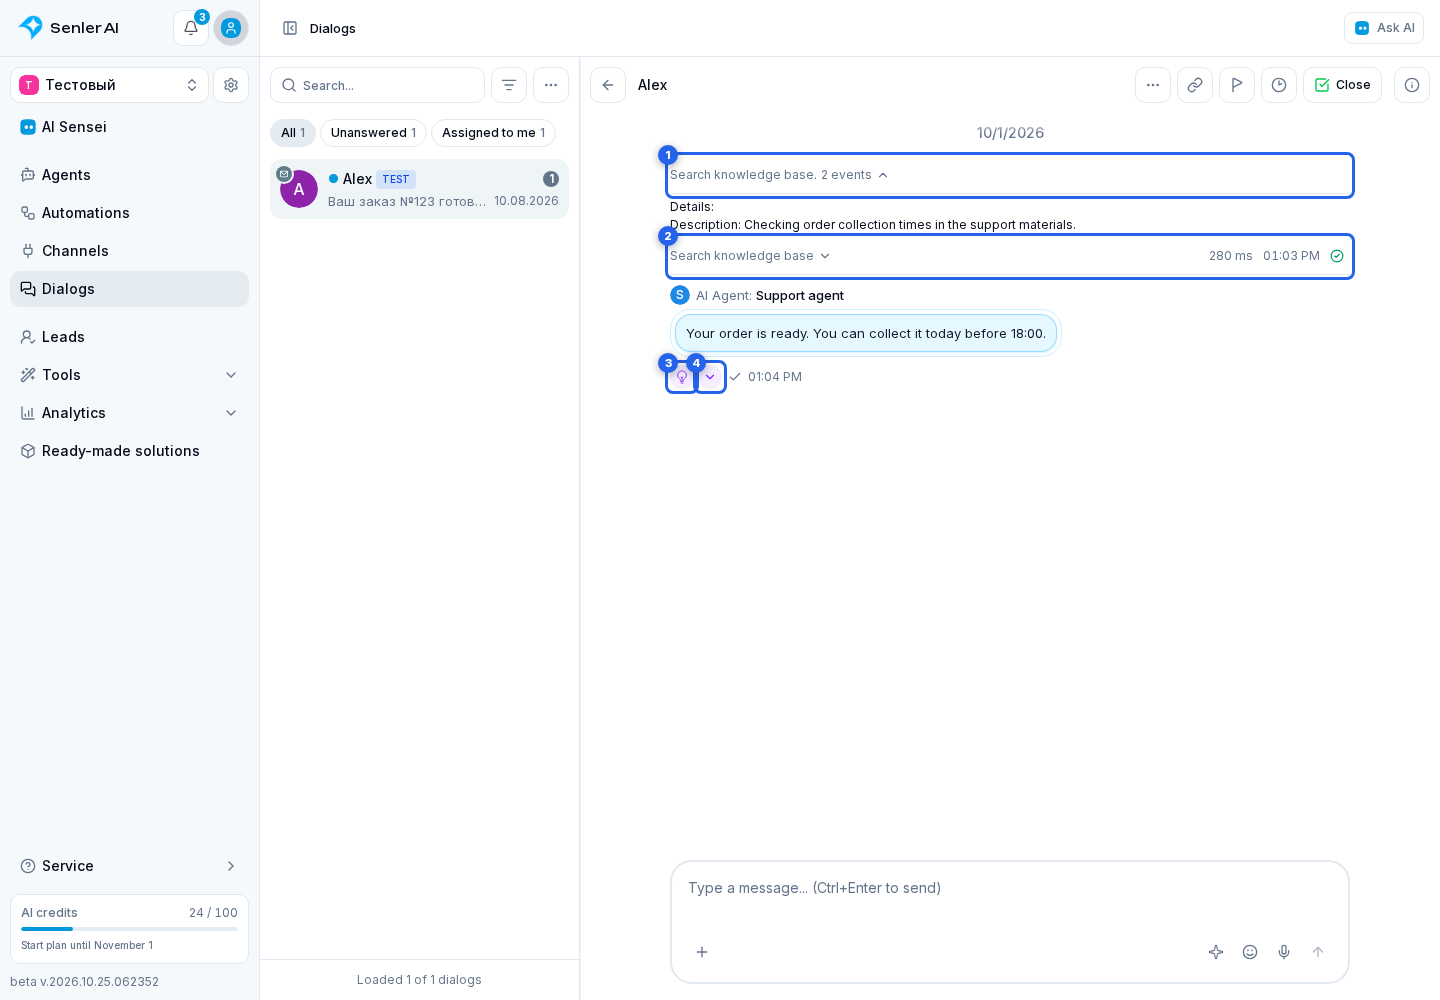
Task: Click the AI sparkle icon in composer
Action: tap(1216, 952)
